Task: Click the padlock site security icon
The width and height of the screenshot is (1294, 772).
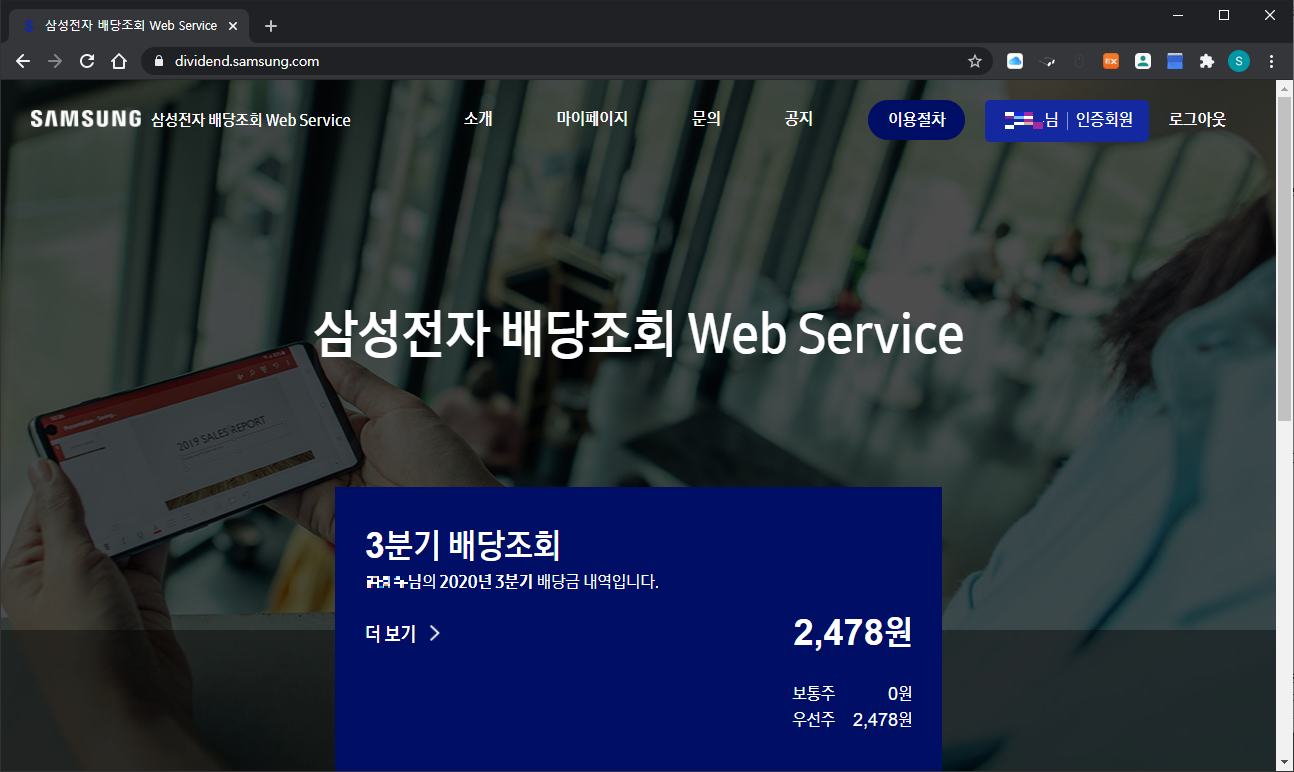Action: 158,61
